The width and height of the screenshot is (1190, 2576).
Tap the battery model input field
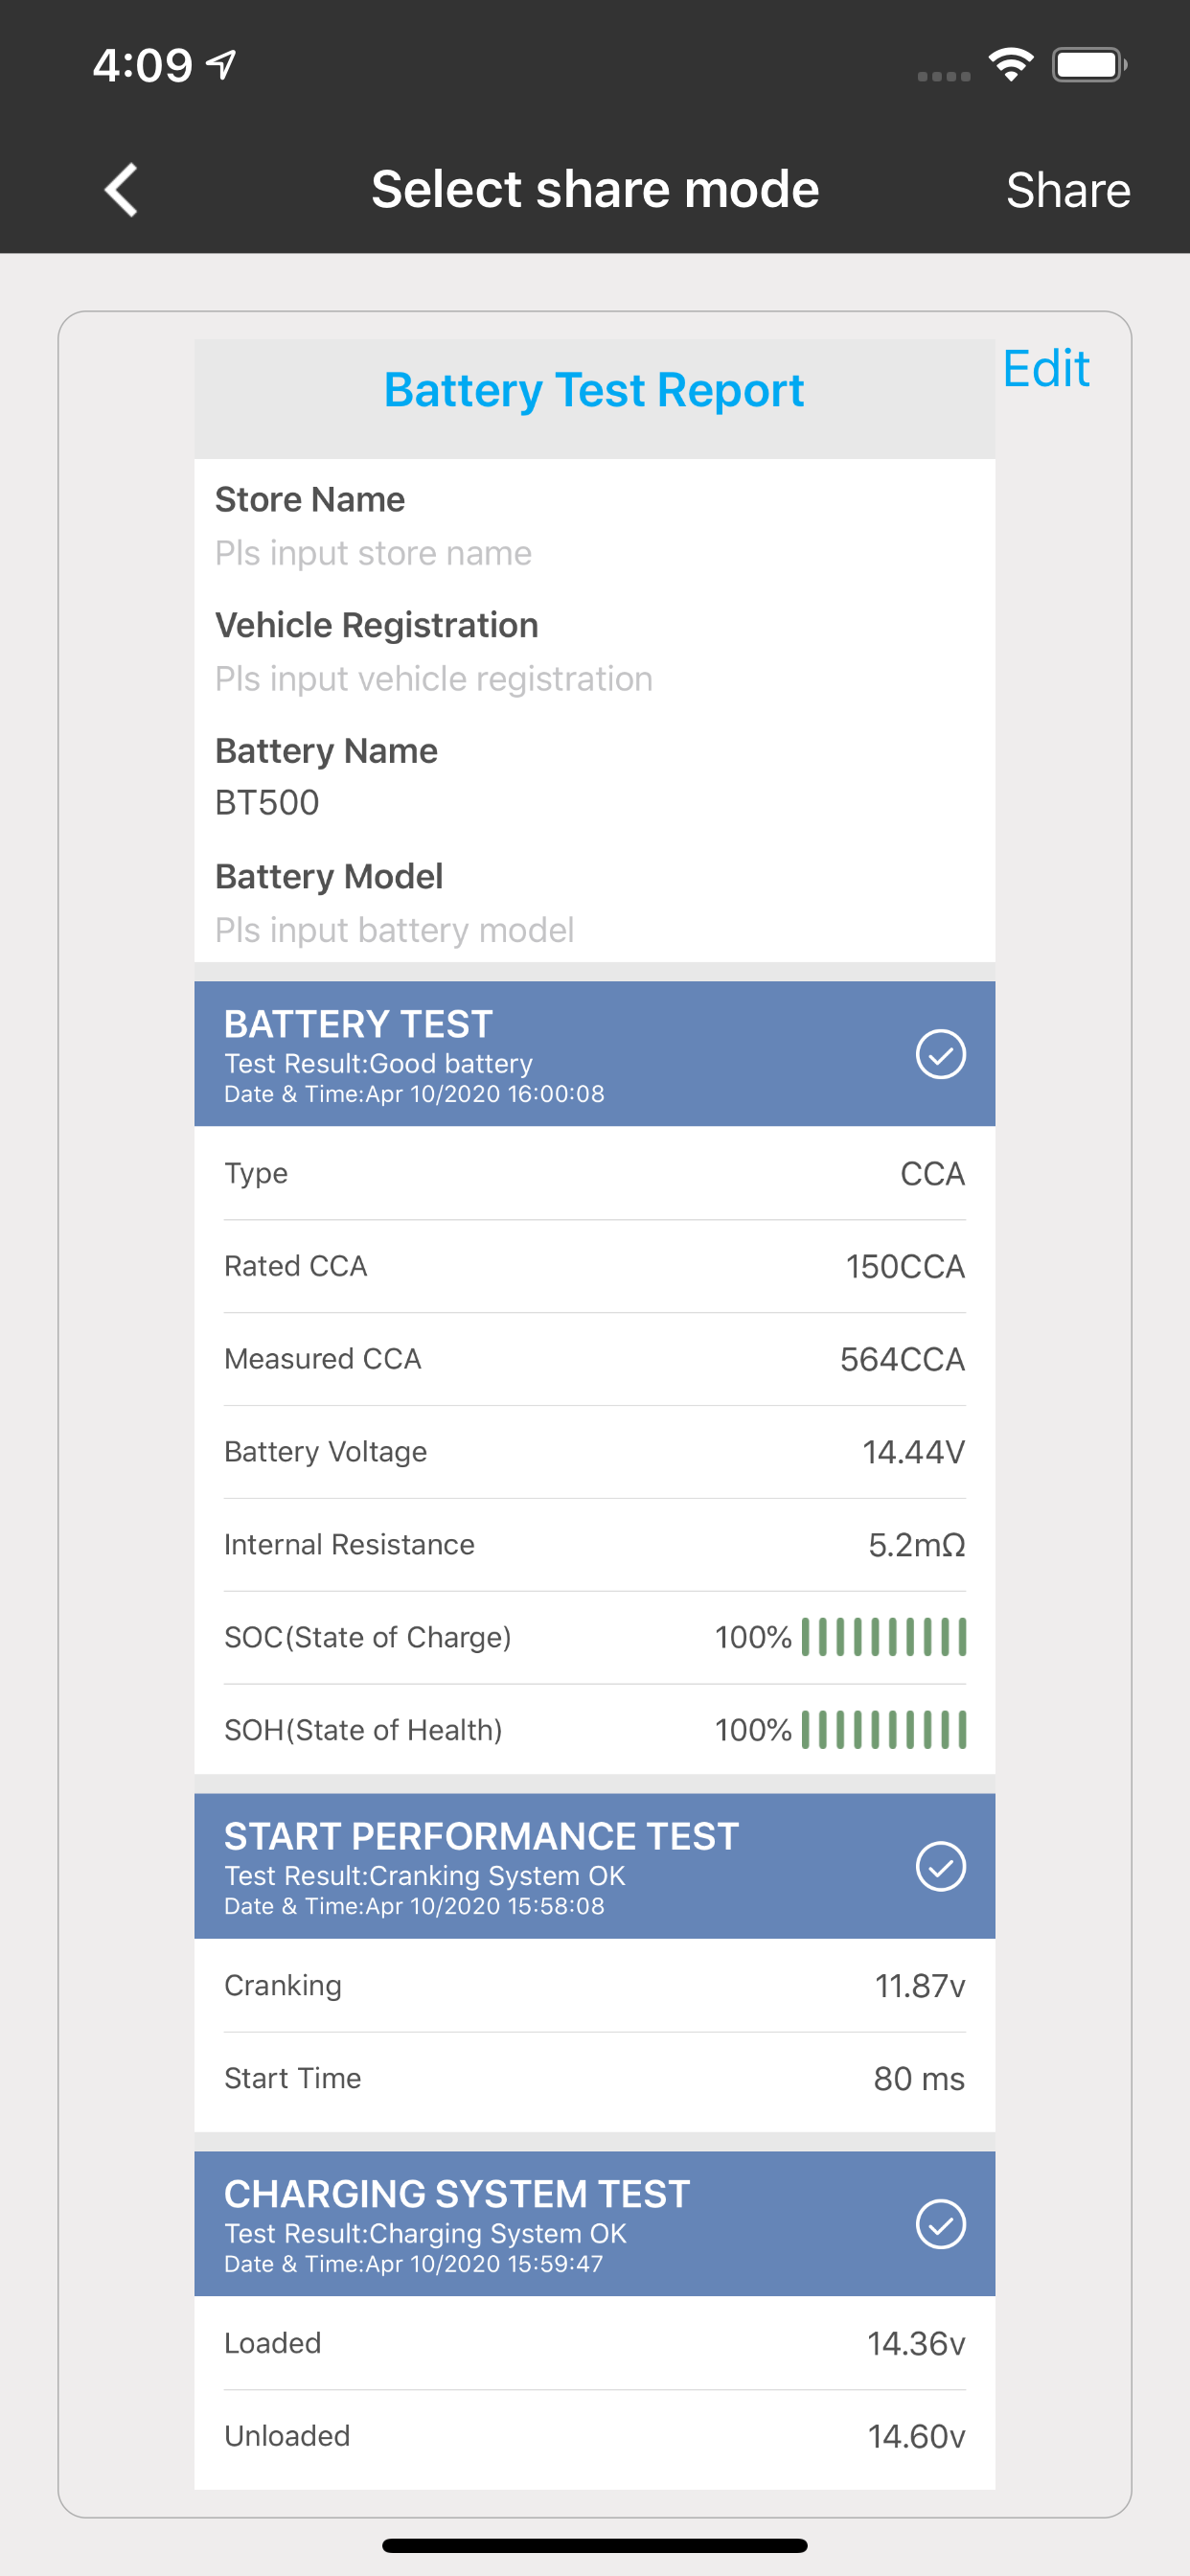[x=594, y=930]
